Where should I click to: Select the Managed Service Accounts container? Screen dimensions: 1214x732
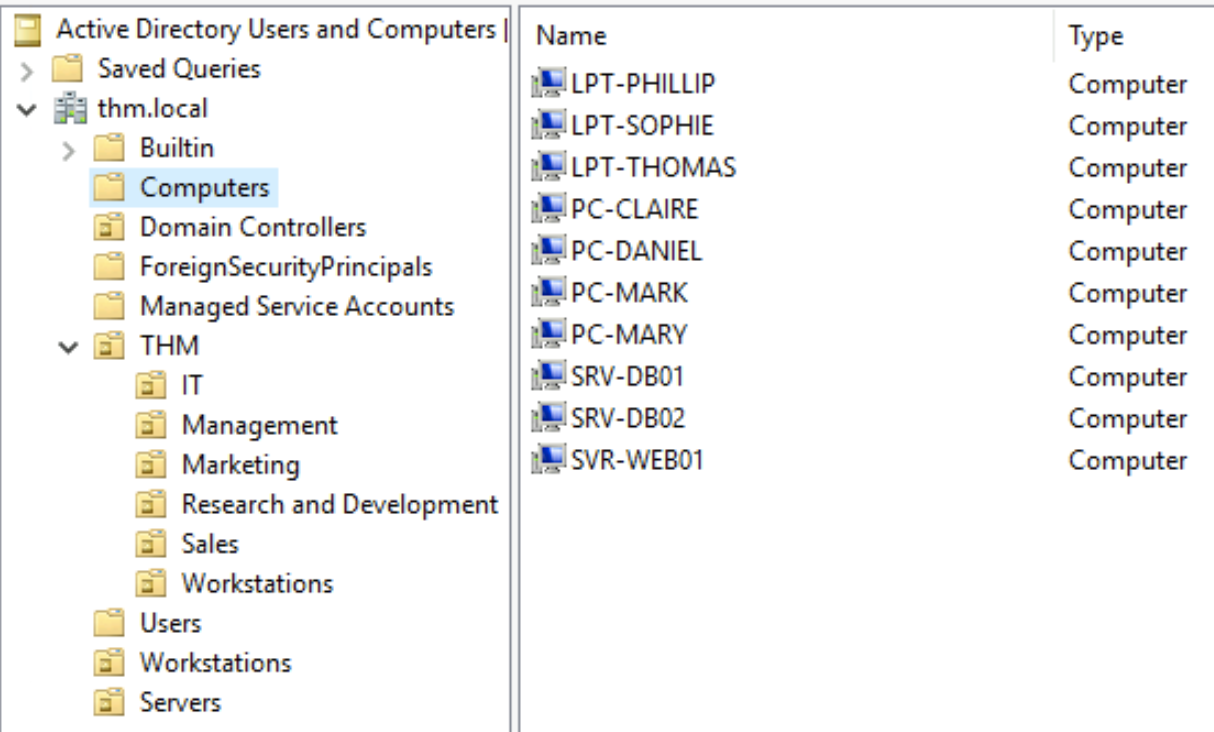(x=297, y=306)
